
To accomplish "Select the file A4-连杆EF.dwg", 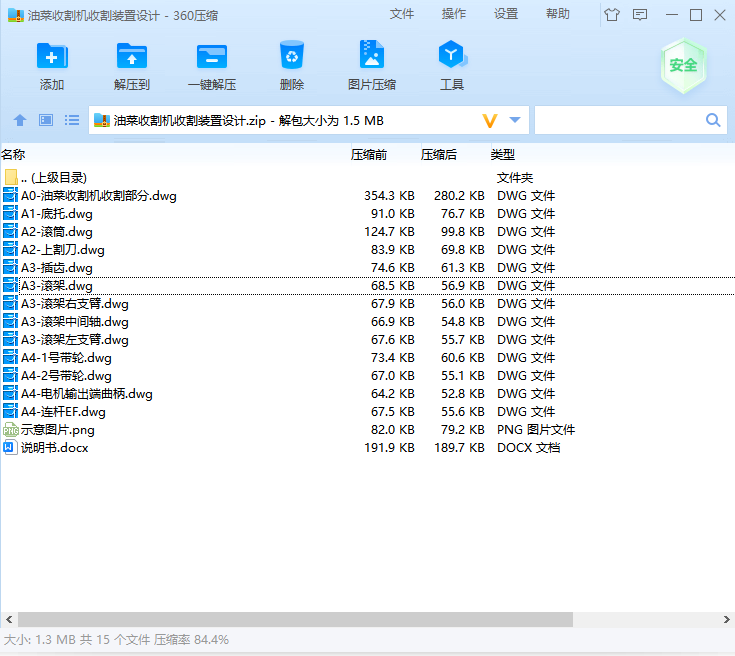I will click(63, 412).
